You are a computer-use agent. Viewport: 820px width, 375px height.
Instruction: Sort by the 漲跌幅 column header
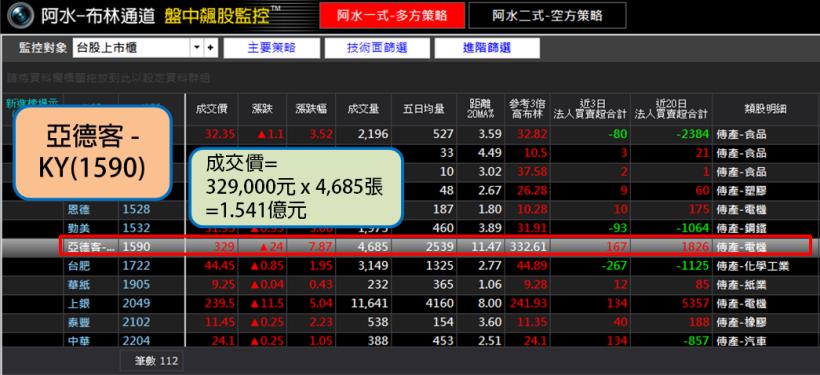pos(311,109)
